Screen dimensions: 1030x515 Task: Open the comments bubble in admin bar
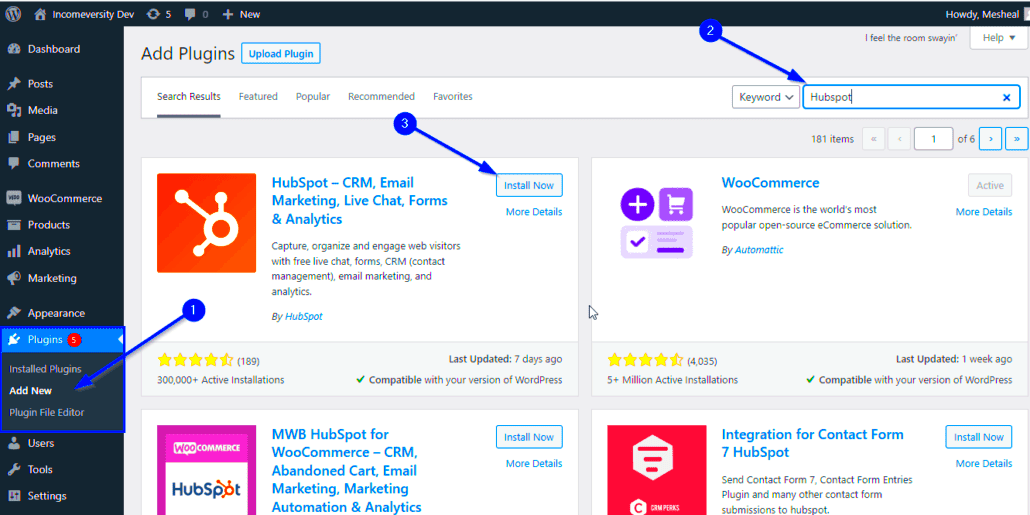click(x=195, y=14)
